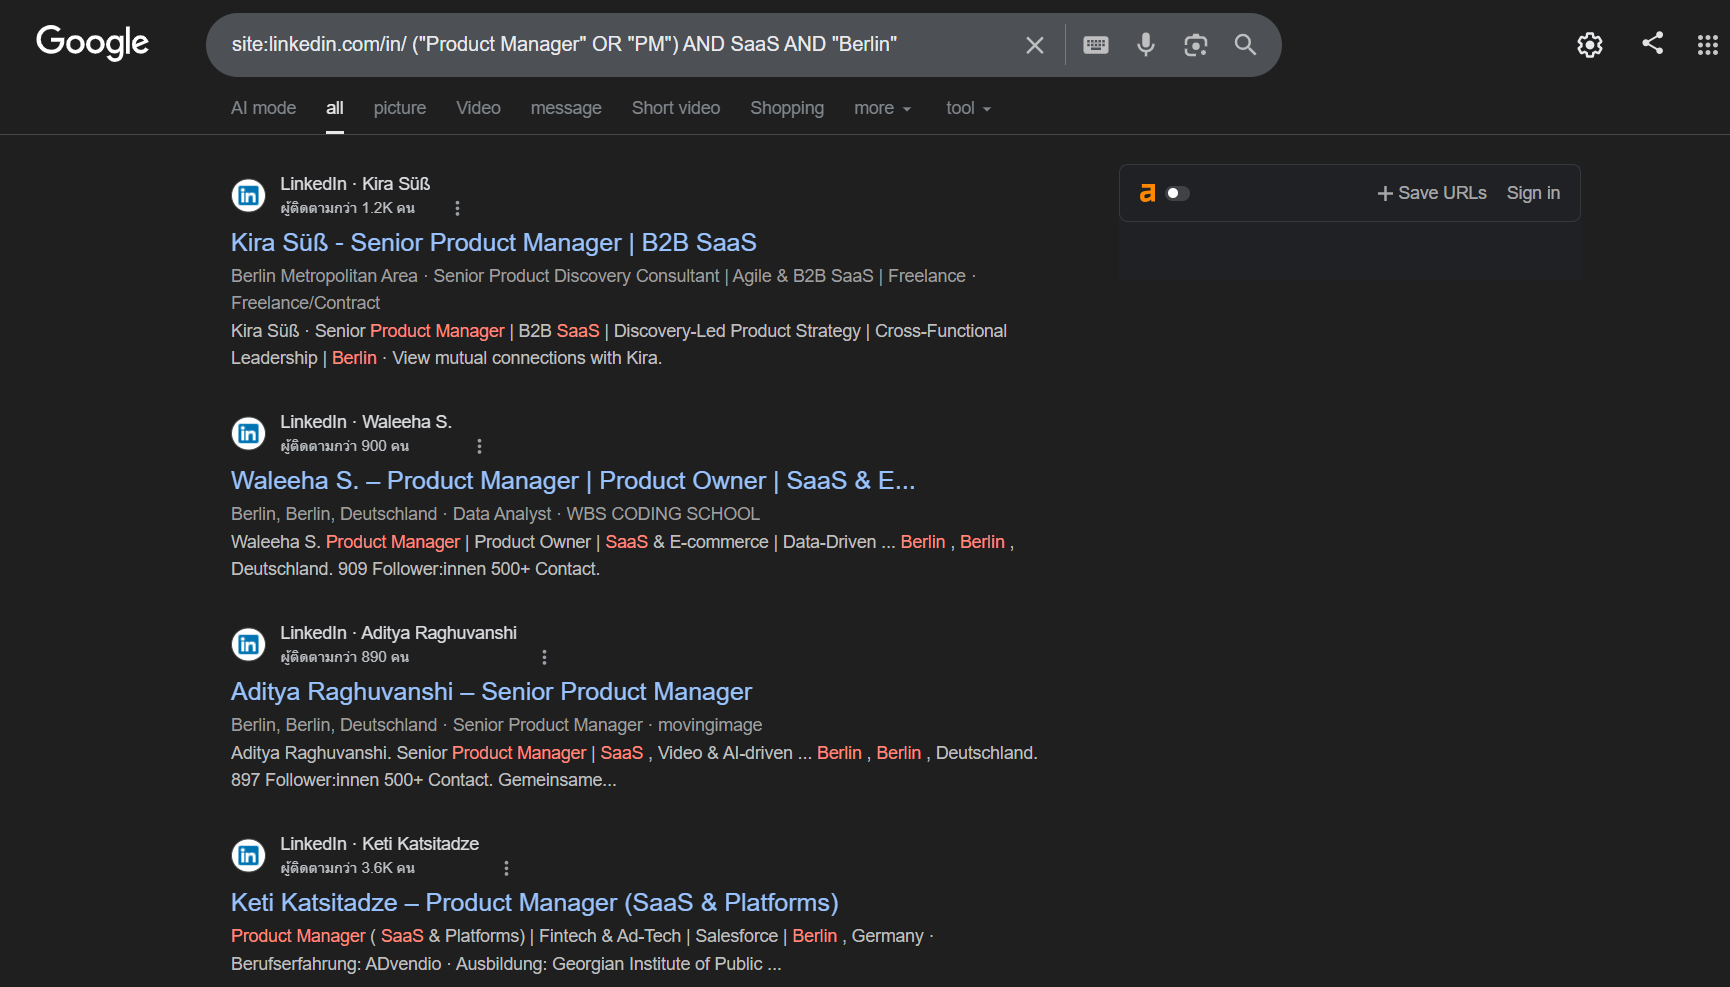Switch to the Video tab
Viewport: 1730px width, 987px height.
478,108
